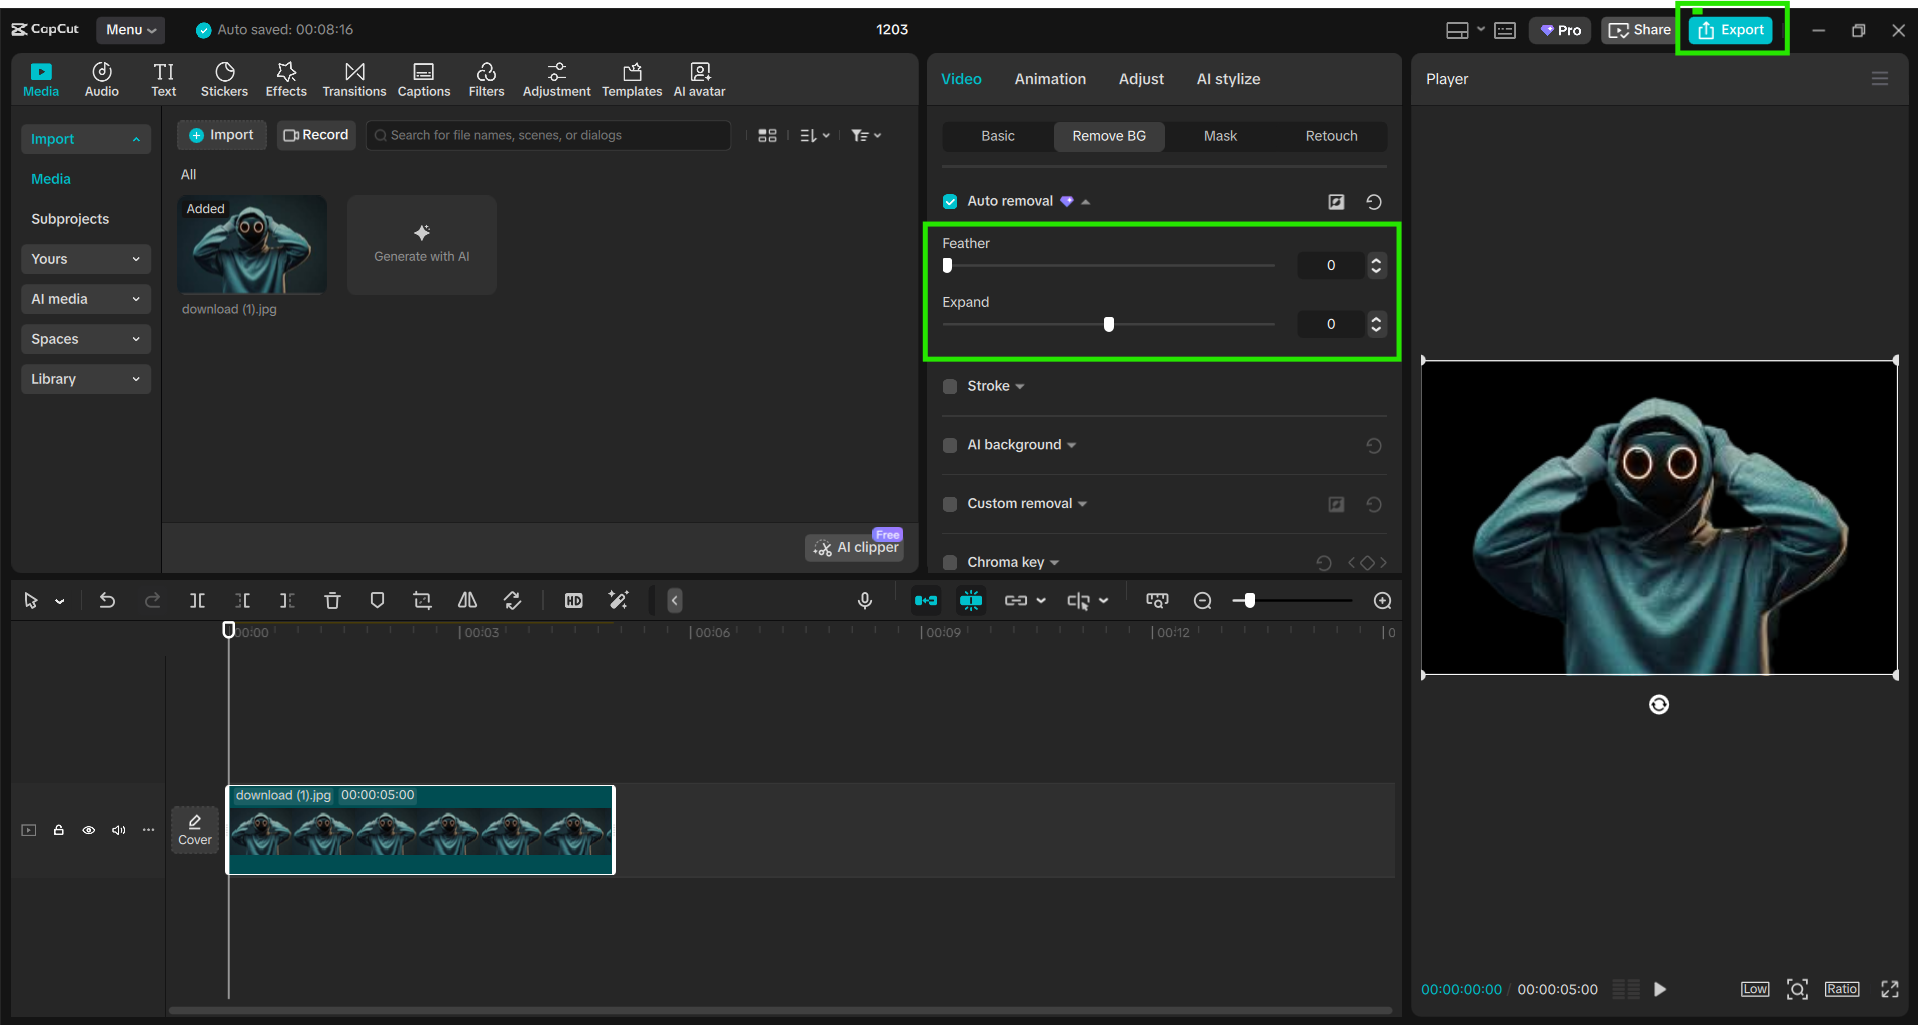The image size is (1918, 1025).
Task: Toggle track visibility eye icon
Action: click(x=89, y=830)
